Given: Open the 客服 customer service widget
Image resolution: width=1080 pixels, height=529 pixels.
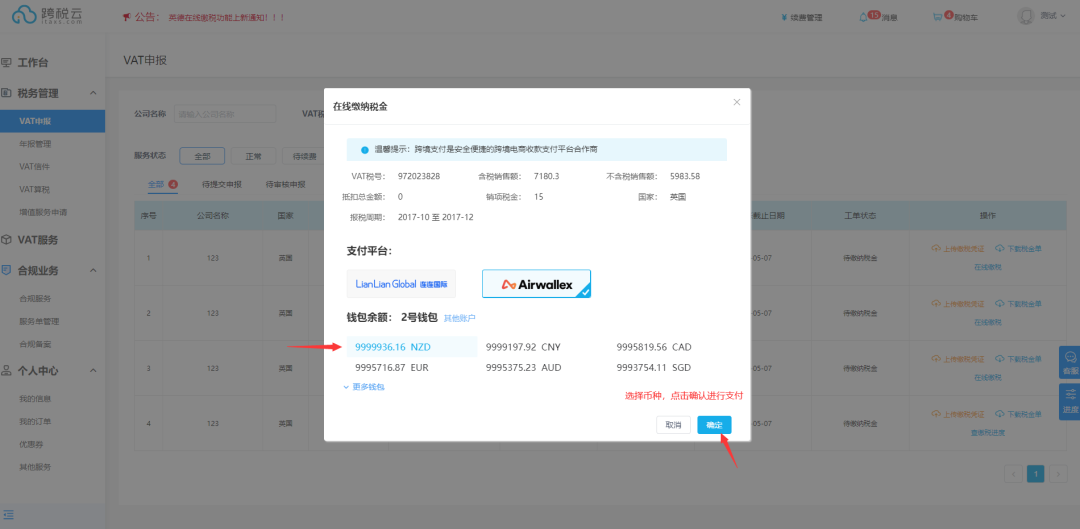Looking at the screenshot, I should (1070, 363).
